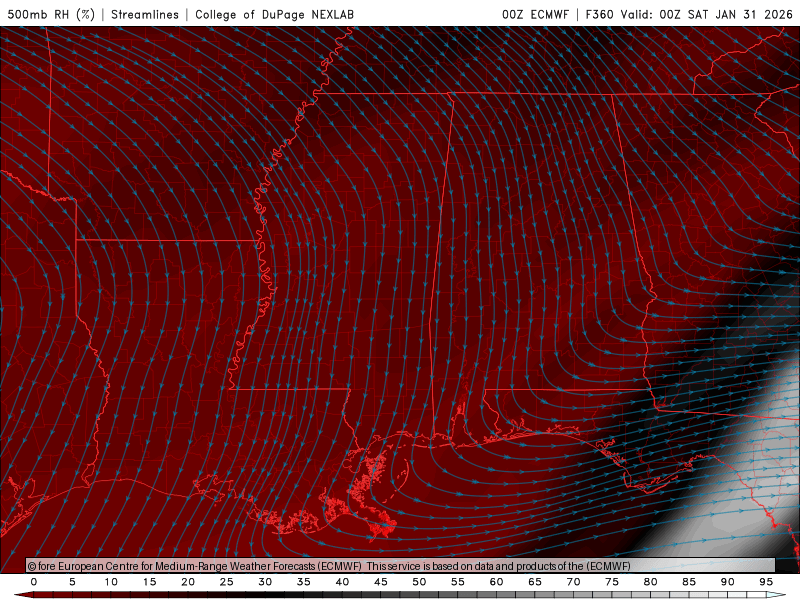The height and width of the screenshot is (600, 800).
Task: Click the color bar segment below '50'
Action: pos(429,595)
